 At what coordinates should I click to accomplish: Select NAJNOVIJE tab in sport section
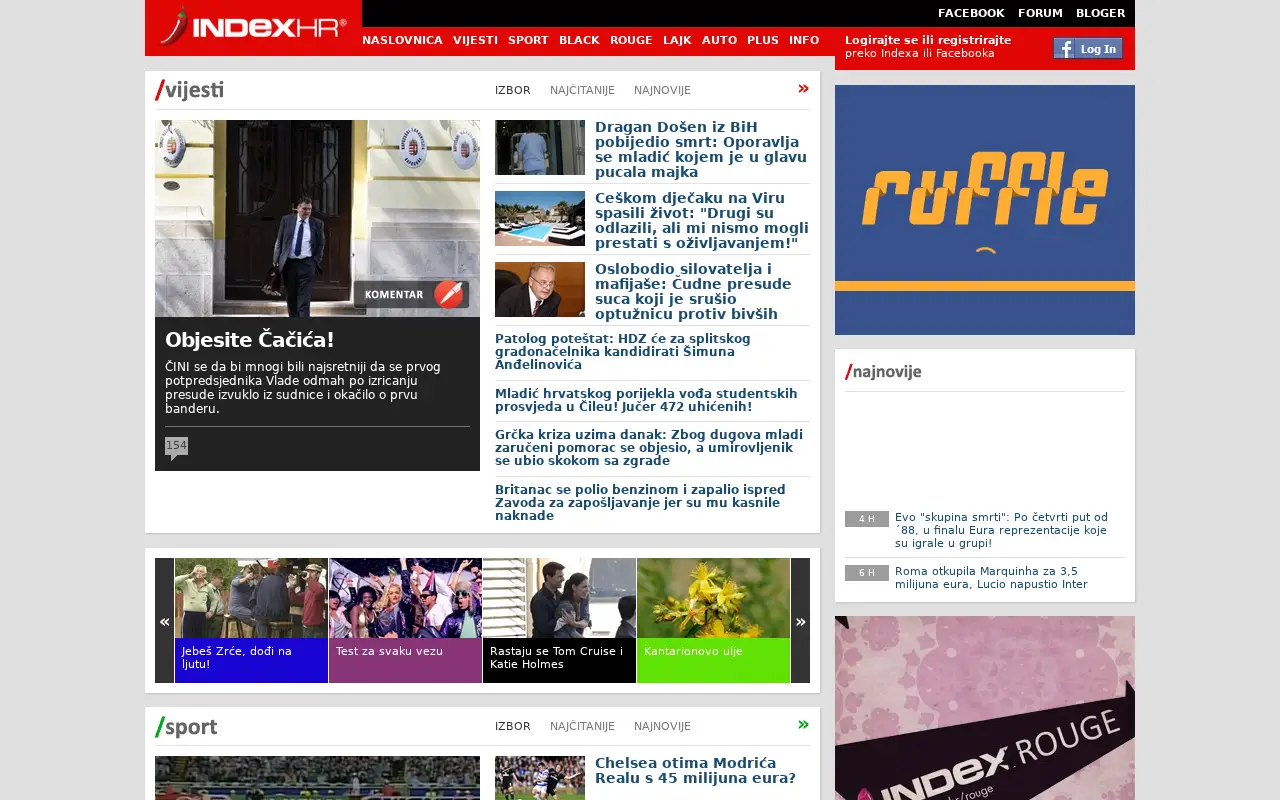coord(662,726)
